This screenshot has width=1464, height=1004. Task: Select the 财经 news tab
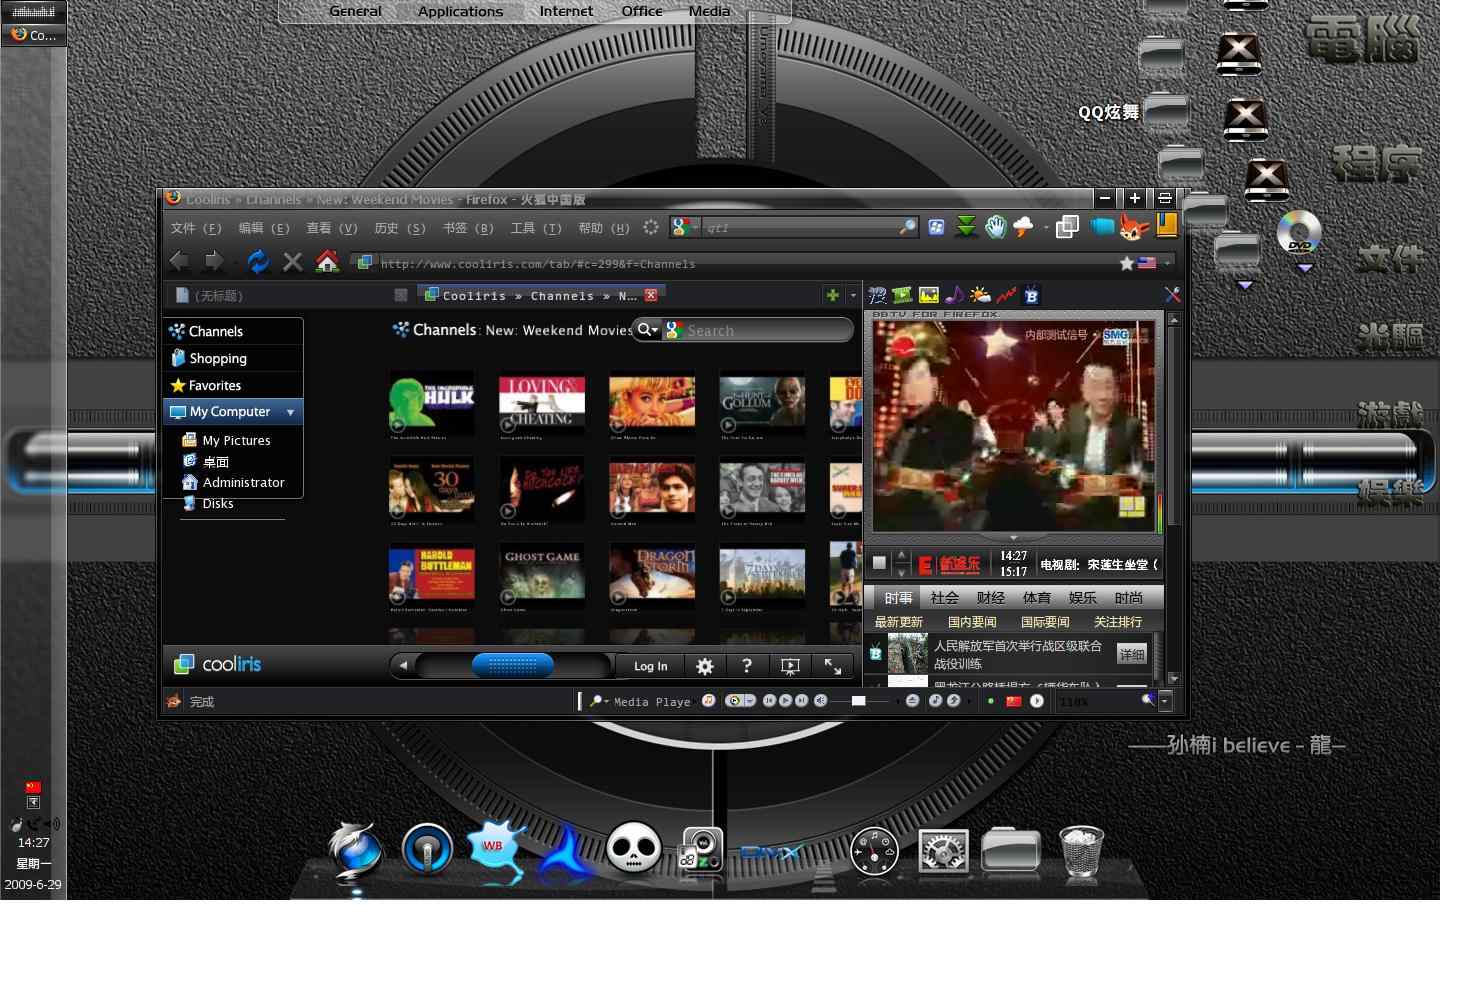pos(991,598)
